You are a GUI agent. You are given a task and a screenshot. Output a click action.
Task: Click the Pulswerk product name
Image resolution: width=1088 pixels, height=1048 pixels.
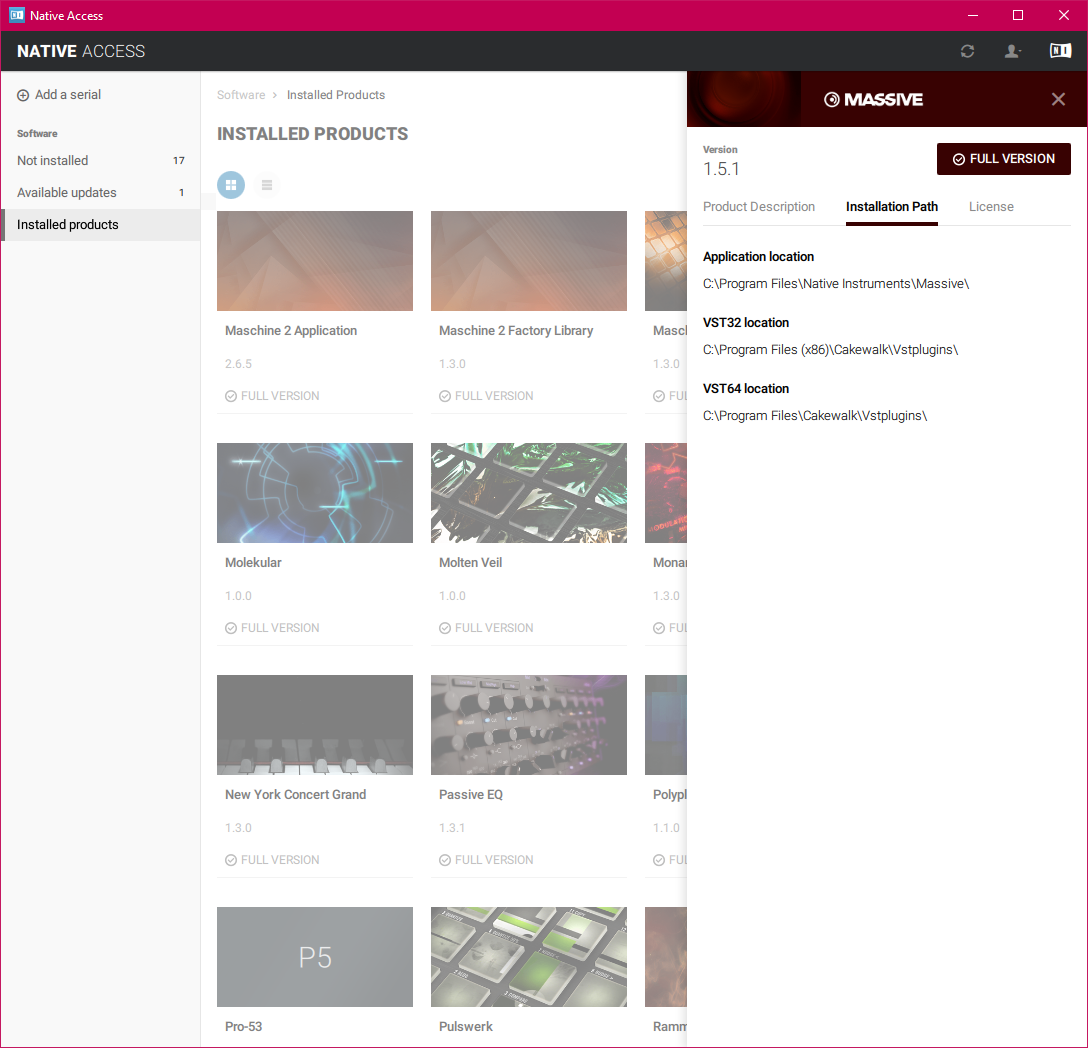(466, 1026)
